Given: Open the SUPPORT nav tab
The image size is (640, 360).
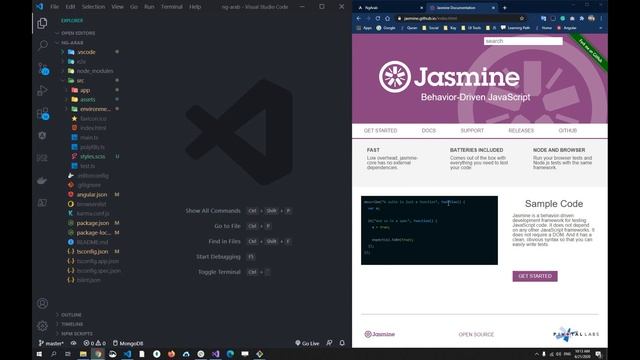Looking at the screenshot, I should tap(472, 131).
